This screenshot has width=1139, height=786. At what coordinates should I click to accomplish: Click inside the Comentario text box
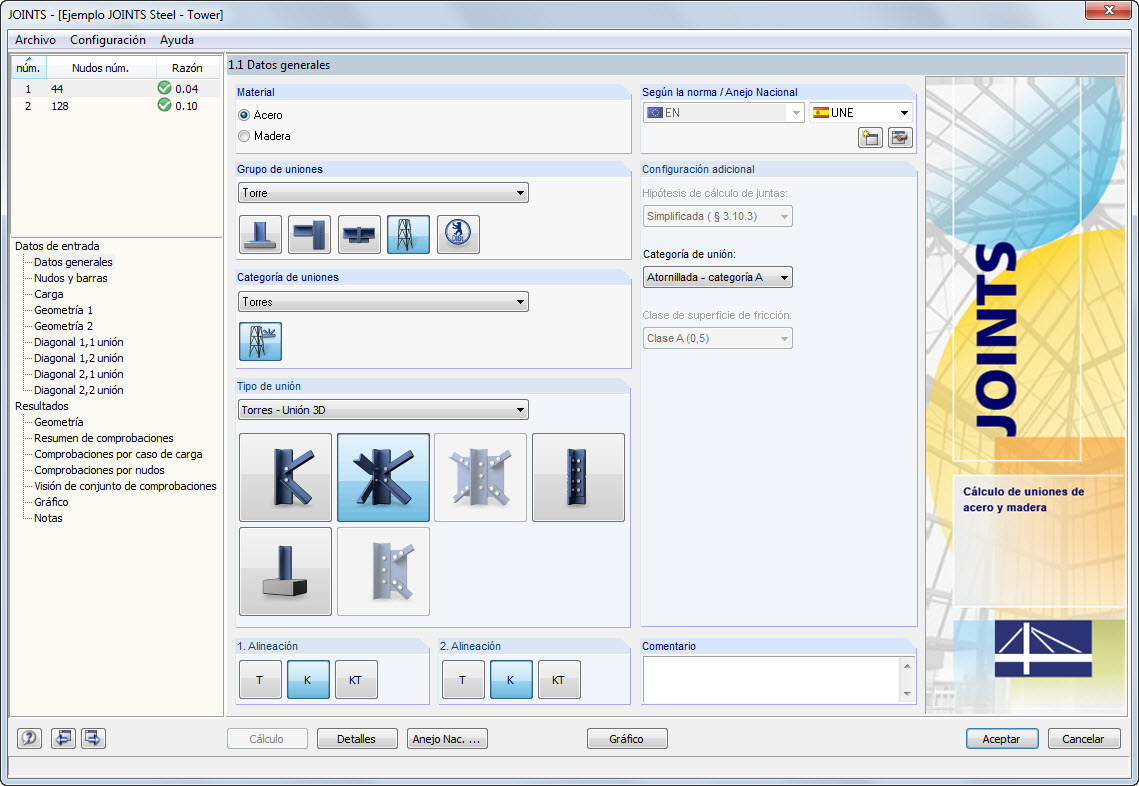pyautogui.click(x=771, y=680)
